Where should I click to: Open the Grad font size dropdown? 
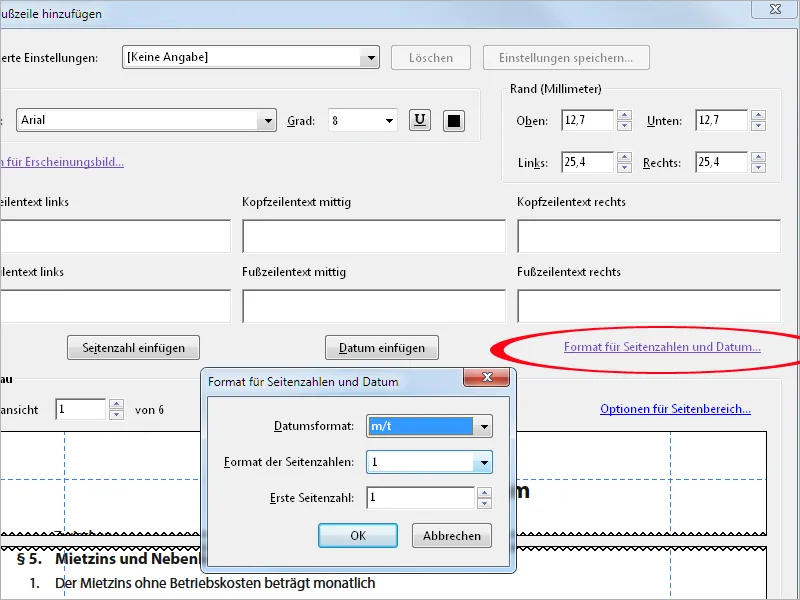[363, 121]
